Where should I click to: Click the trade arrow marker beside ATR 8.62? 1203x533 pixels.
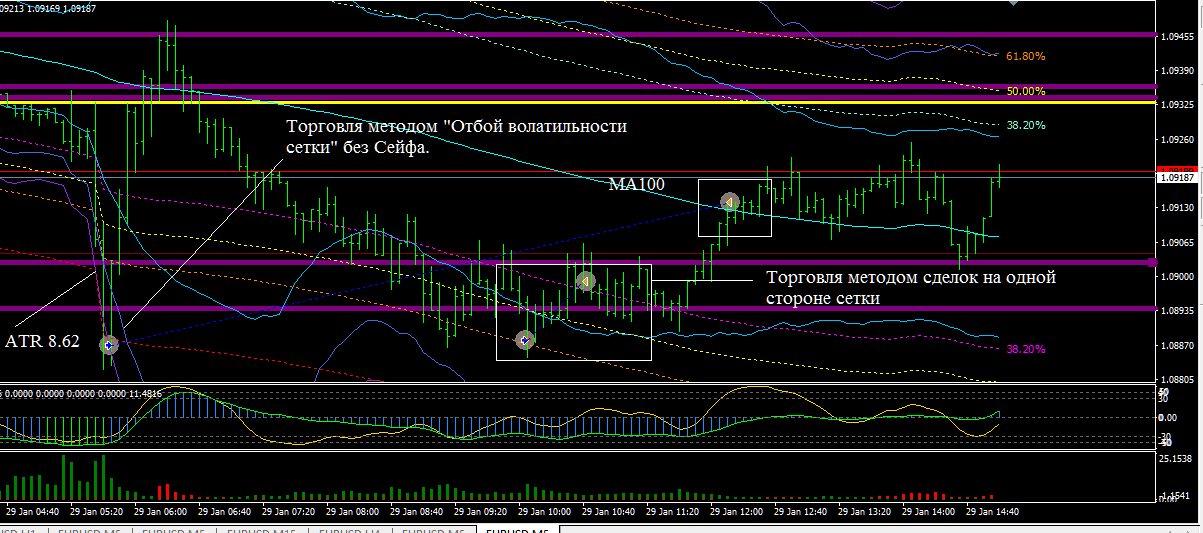[109, 345]
